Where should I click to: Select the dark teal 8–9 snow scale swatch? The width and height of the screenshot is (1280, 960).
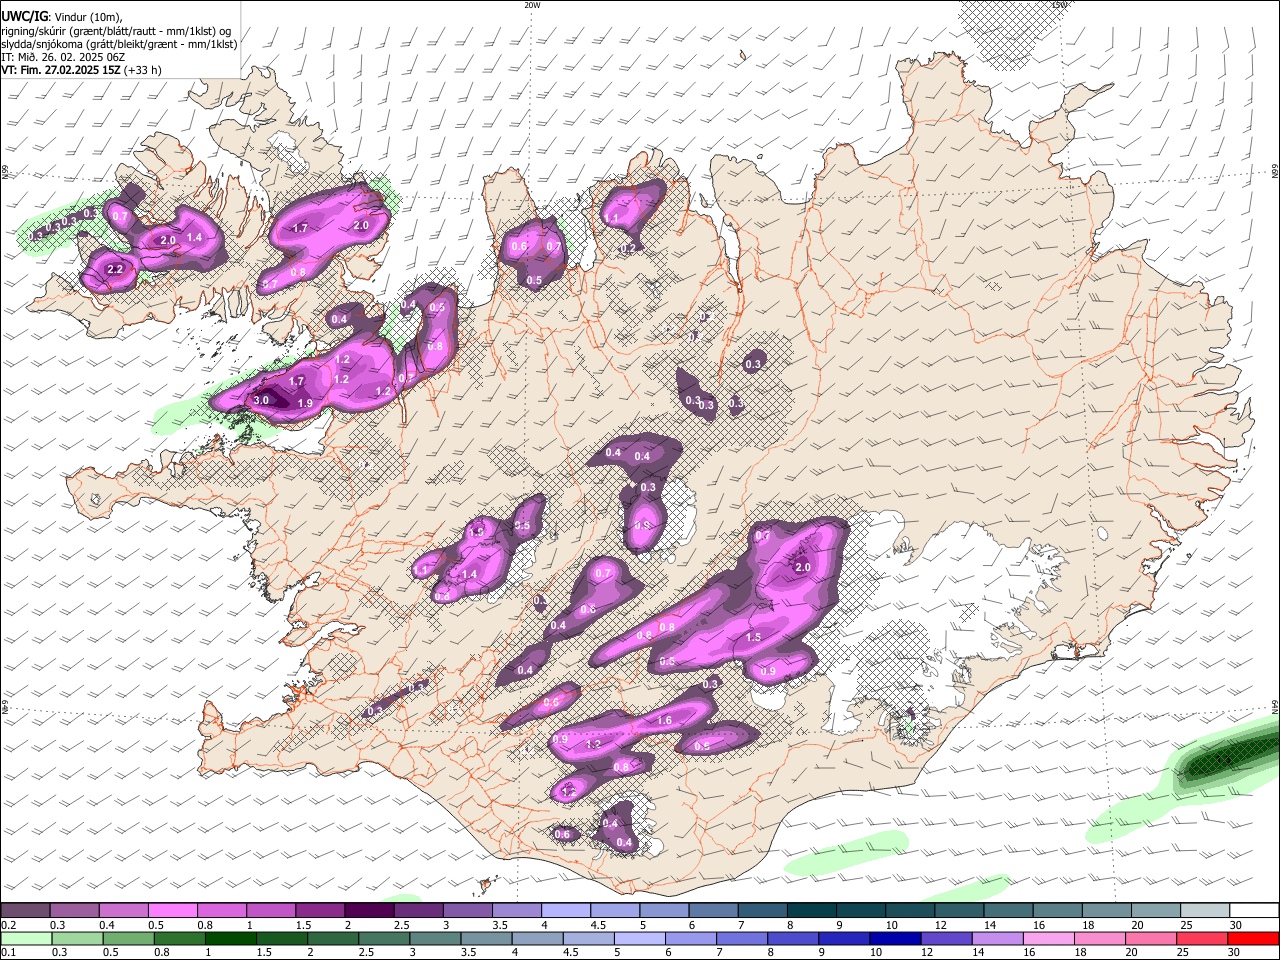(811, 911)
